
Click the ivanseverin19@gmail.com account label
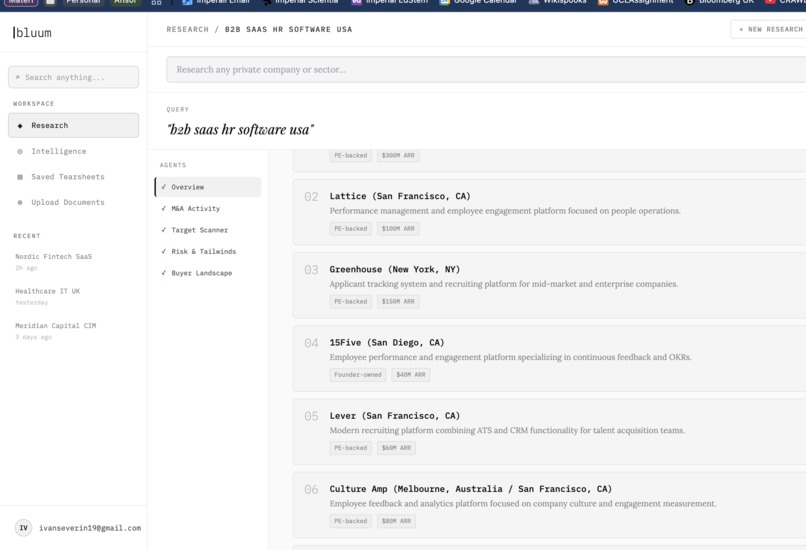click(90, 528)
